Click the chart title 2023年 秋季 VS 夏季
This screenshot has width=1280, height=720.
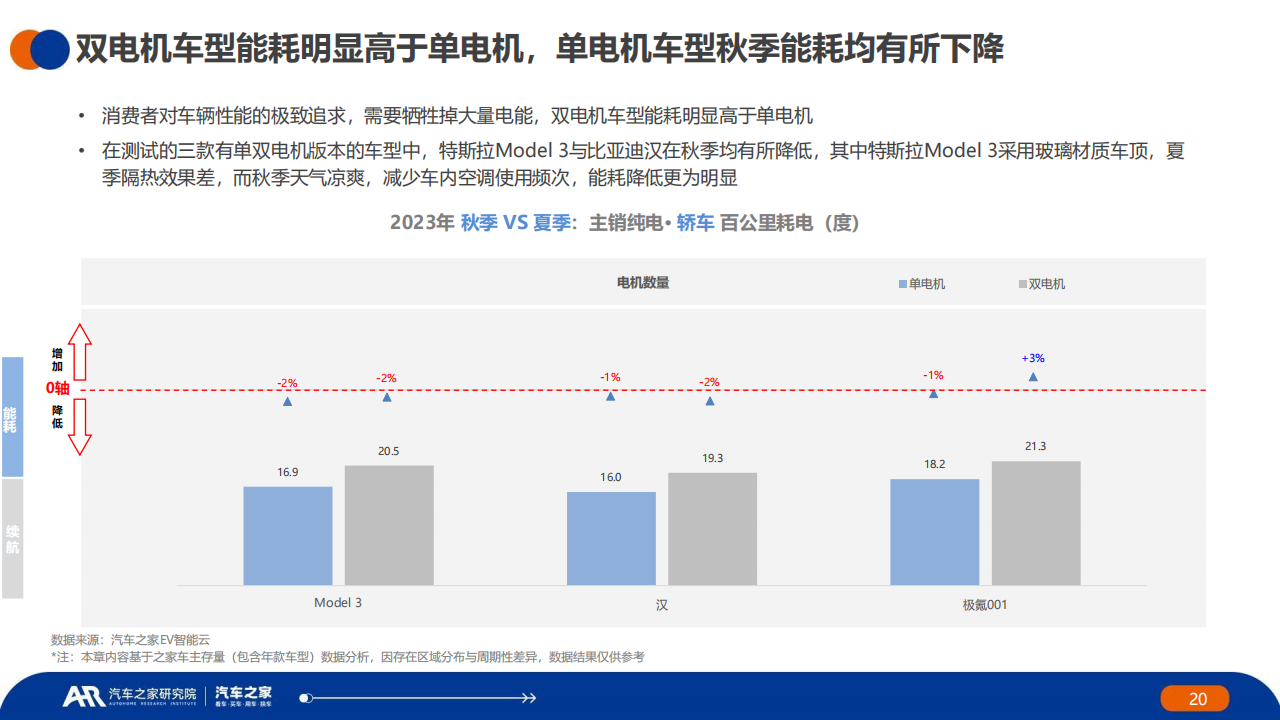pyautogui.click(x=625, y=223)
